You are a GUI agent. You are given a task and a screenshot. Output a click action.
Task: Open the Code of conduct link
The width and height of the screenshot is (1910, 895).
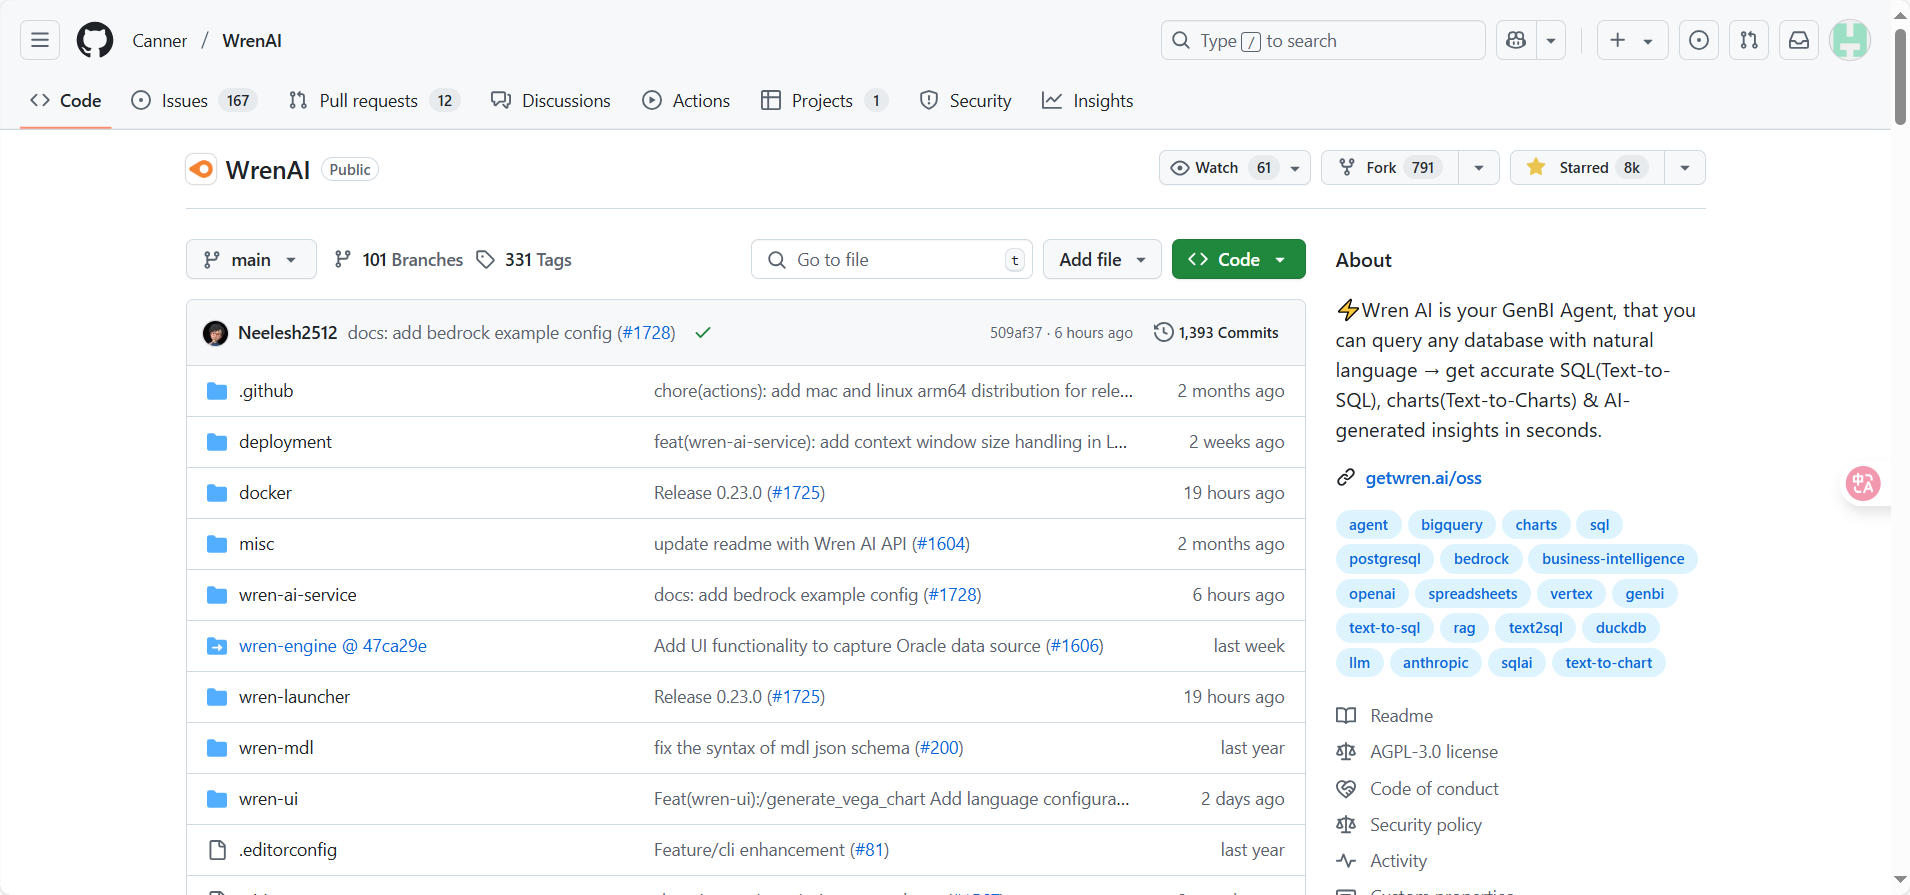1434,789
